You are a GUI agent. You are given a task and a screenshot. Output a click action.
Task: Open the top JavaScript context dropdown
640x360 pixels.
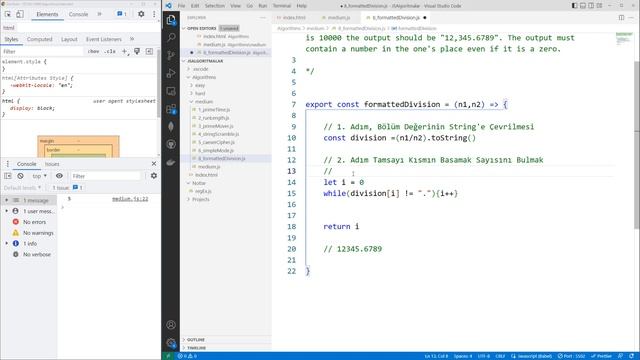click(39, 176)
